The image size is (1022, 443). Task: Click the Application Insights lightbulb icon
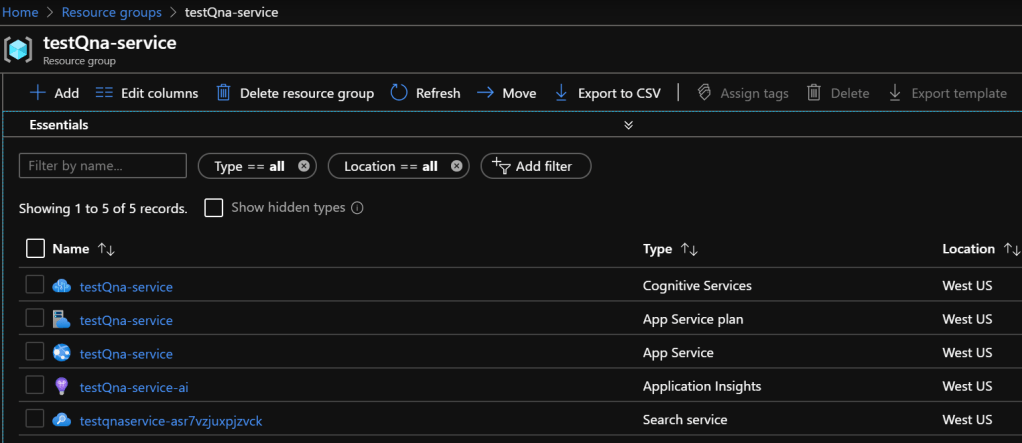62,387
